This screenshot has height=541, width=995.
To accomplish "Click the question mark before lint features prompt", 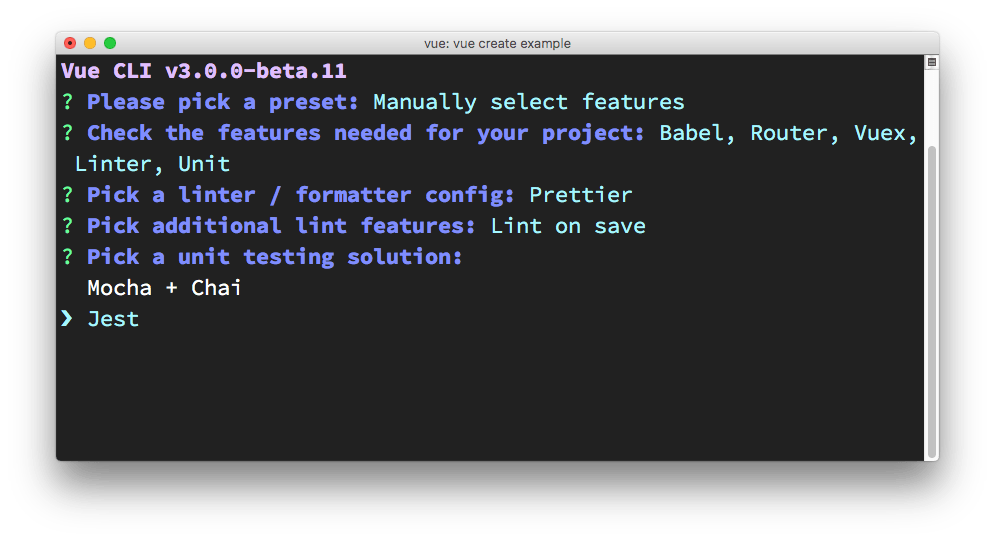I will point(67,226).
